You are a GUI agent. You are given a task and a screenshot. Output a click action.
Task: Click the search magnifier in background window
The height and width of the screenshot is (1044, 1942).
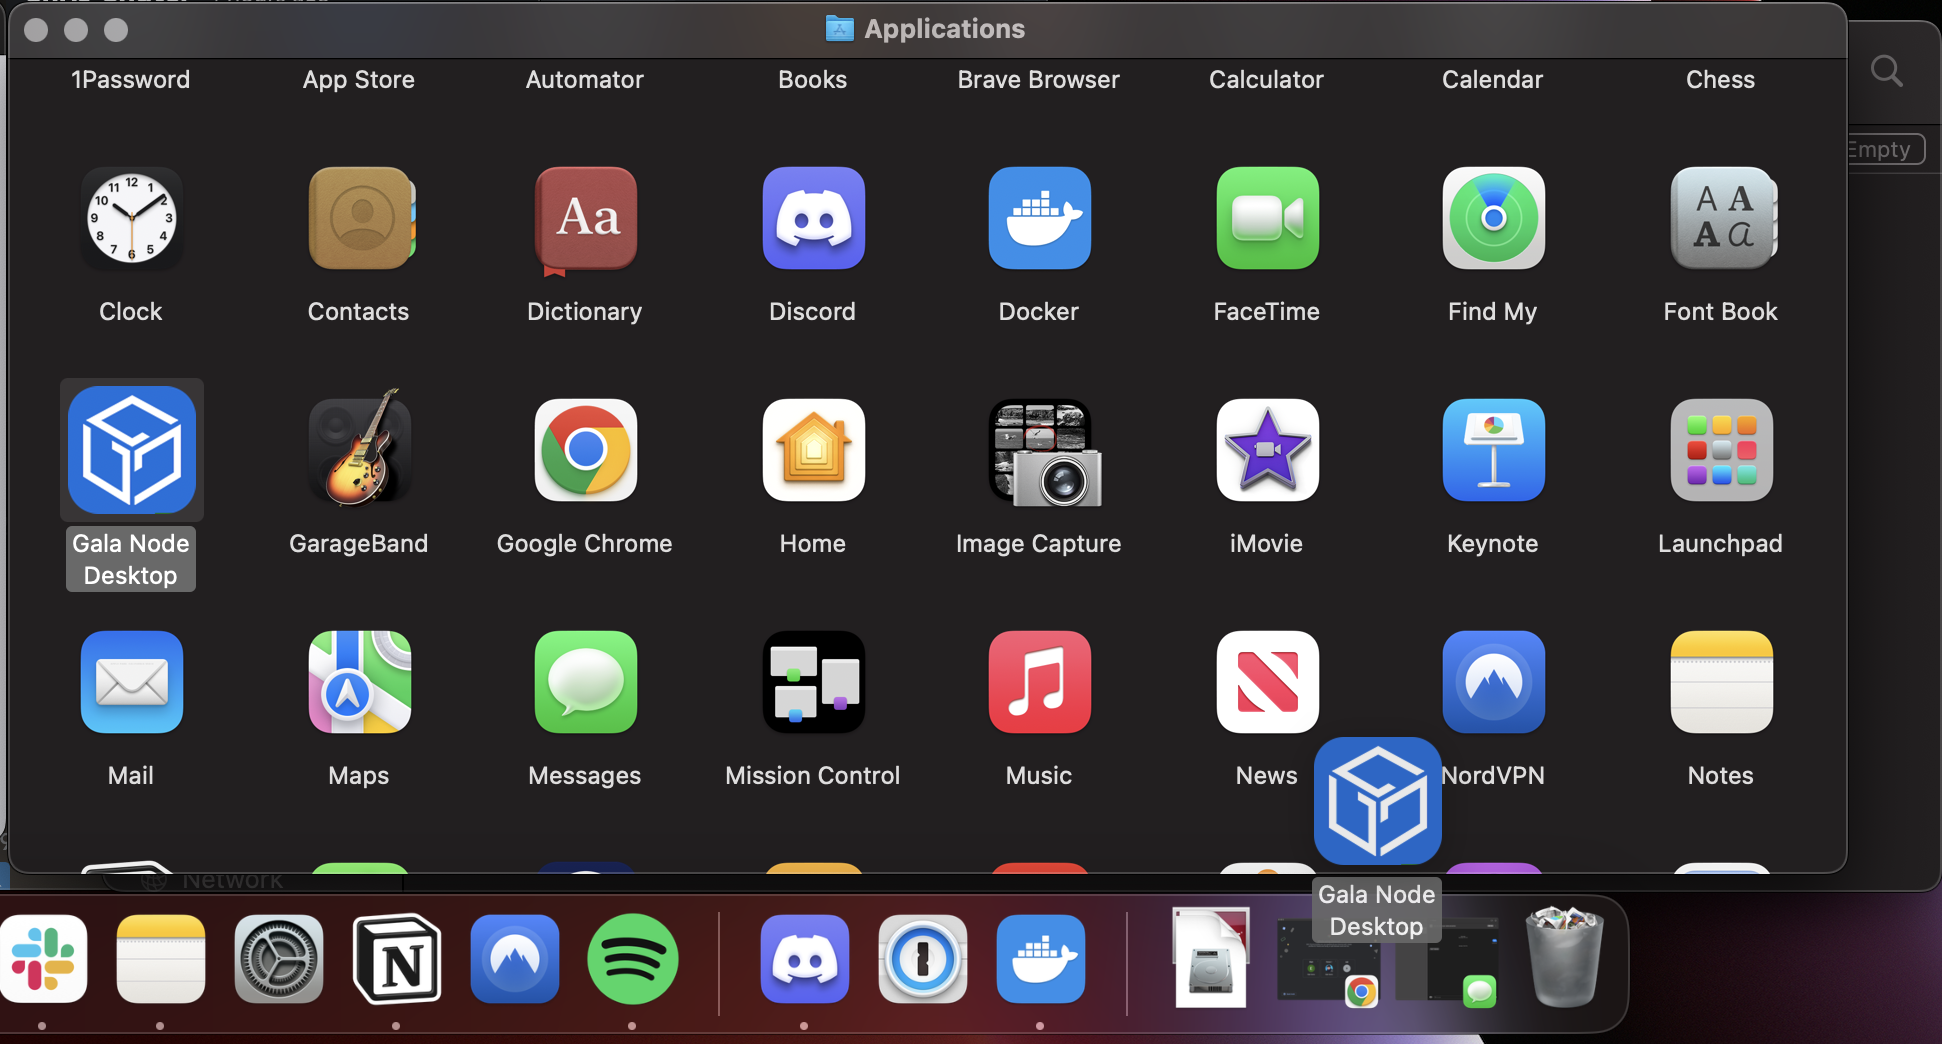click(1887, 71)
